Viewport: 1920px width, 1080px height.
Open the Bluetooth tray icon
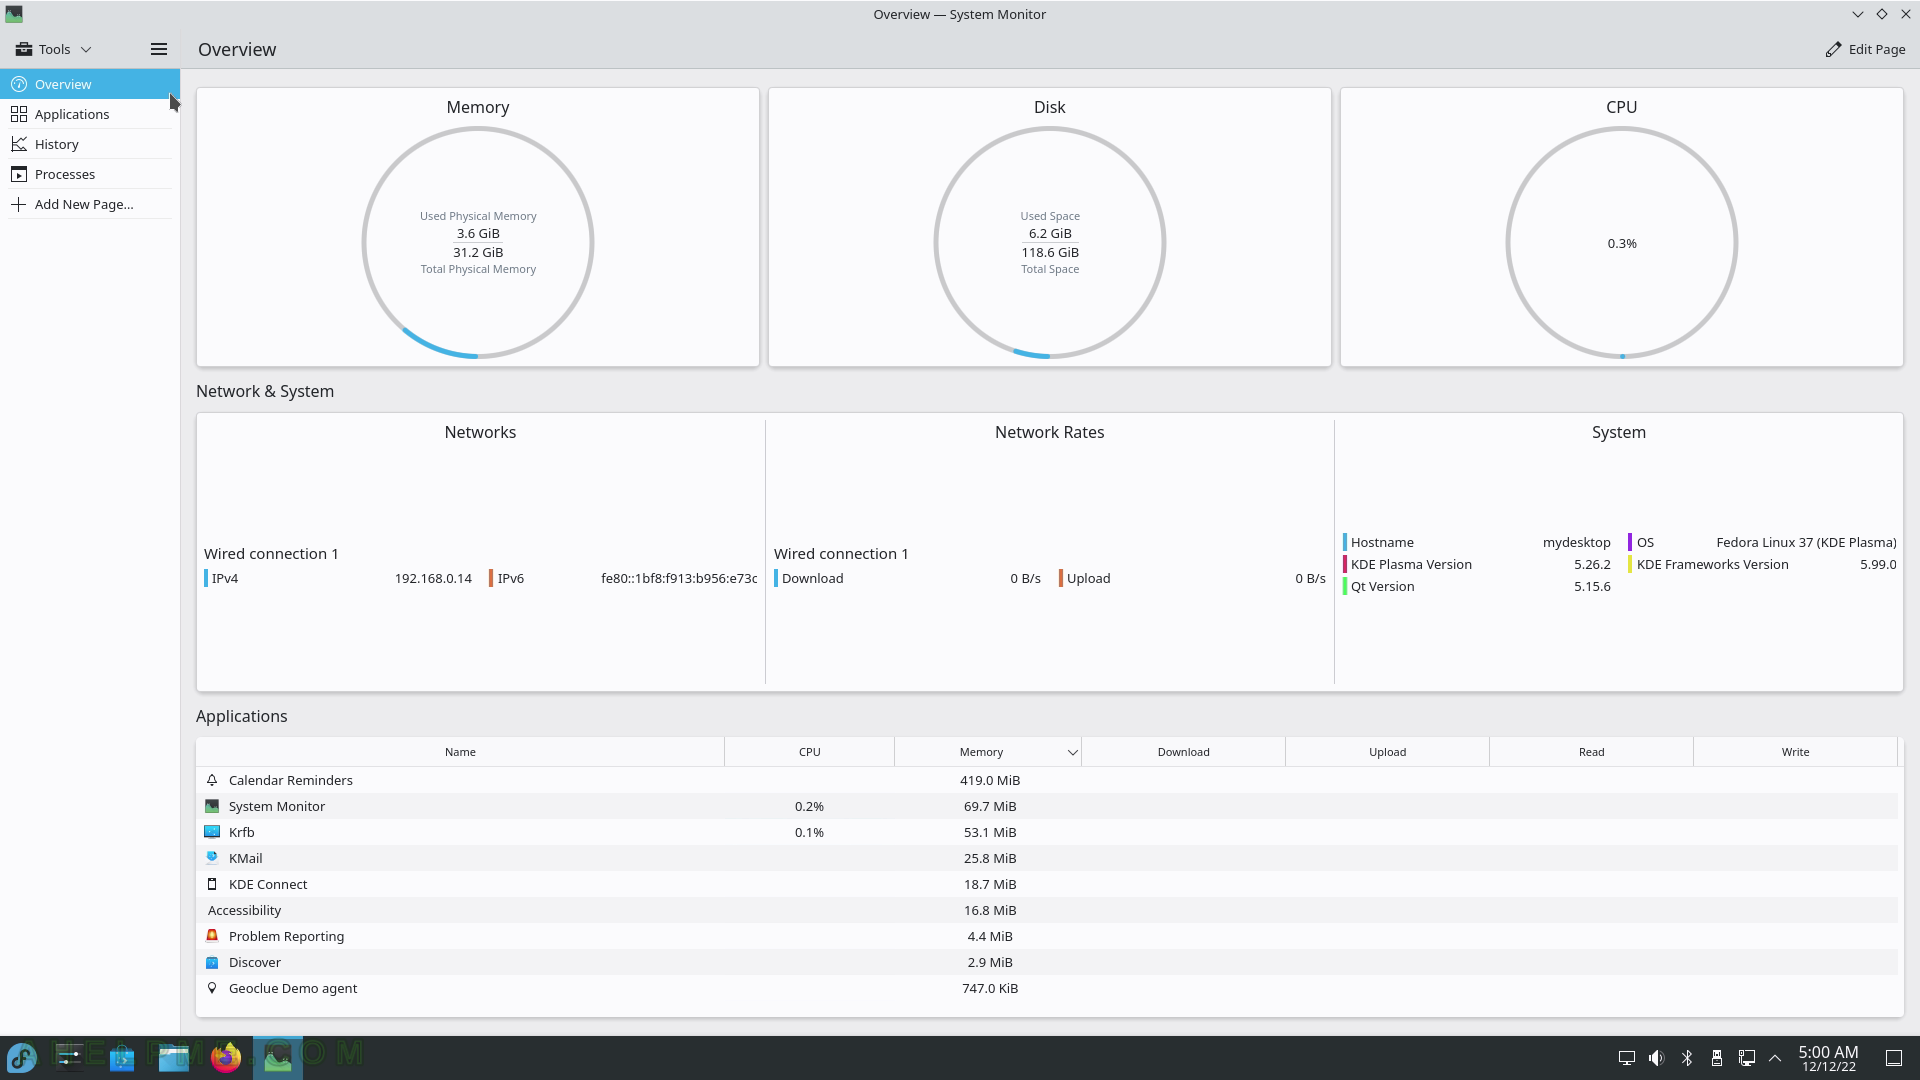1687,1058
